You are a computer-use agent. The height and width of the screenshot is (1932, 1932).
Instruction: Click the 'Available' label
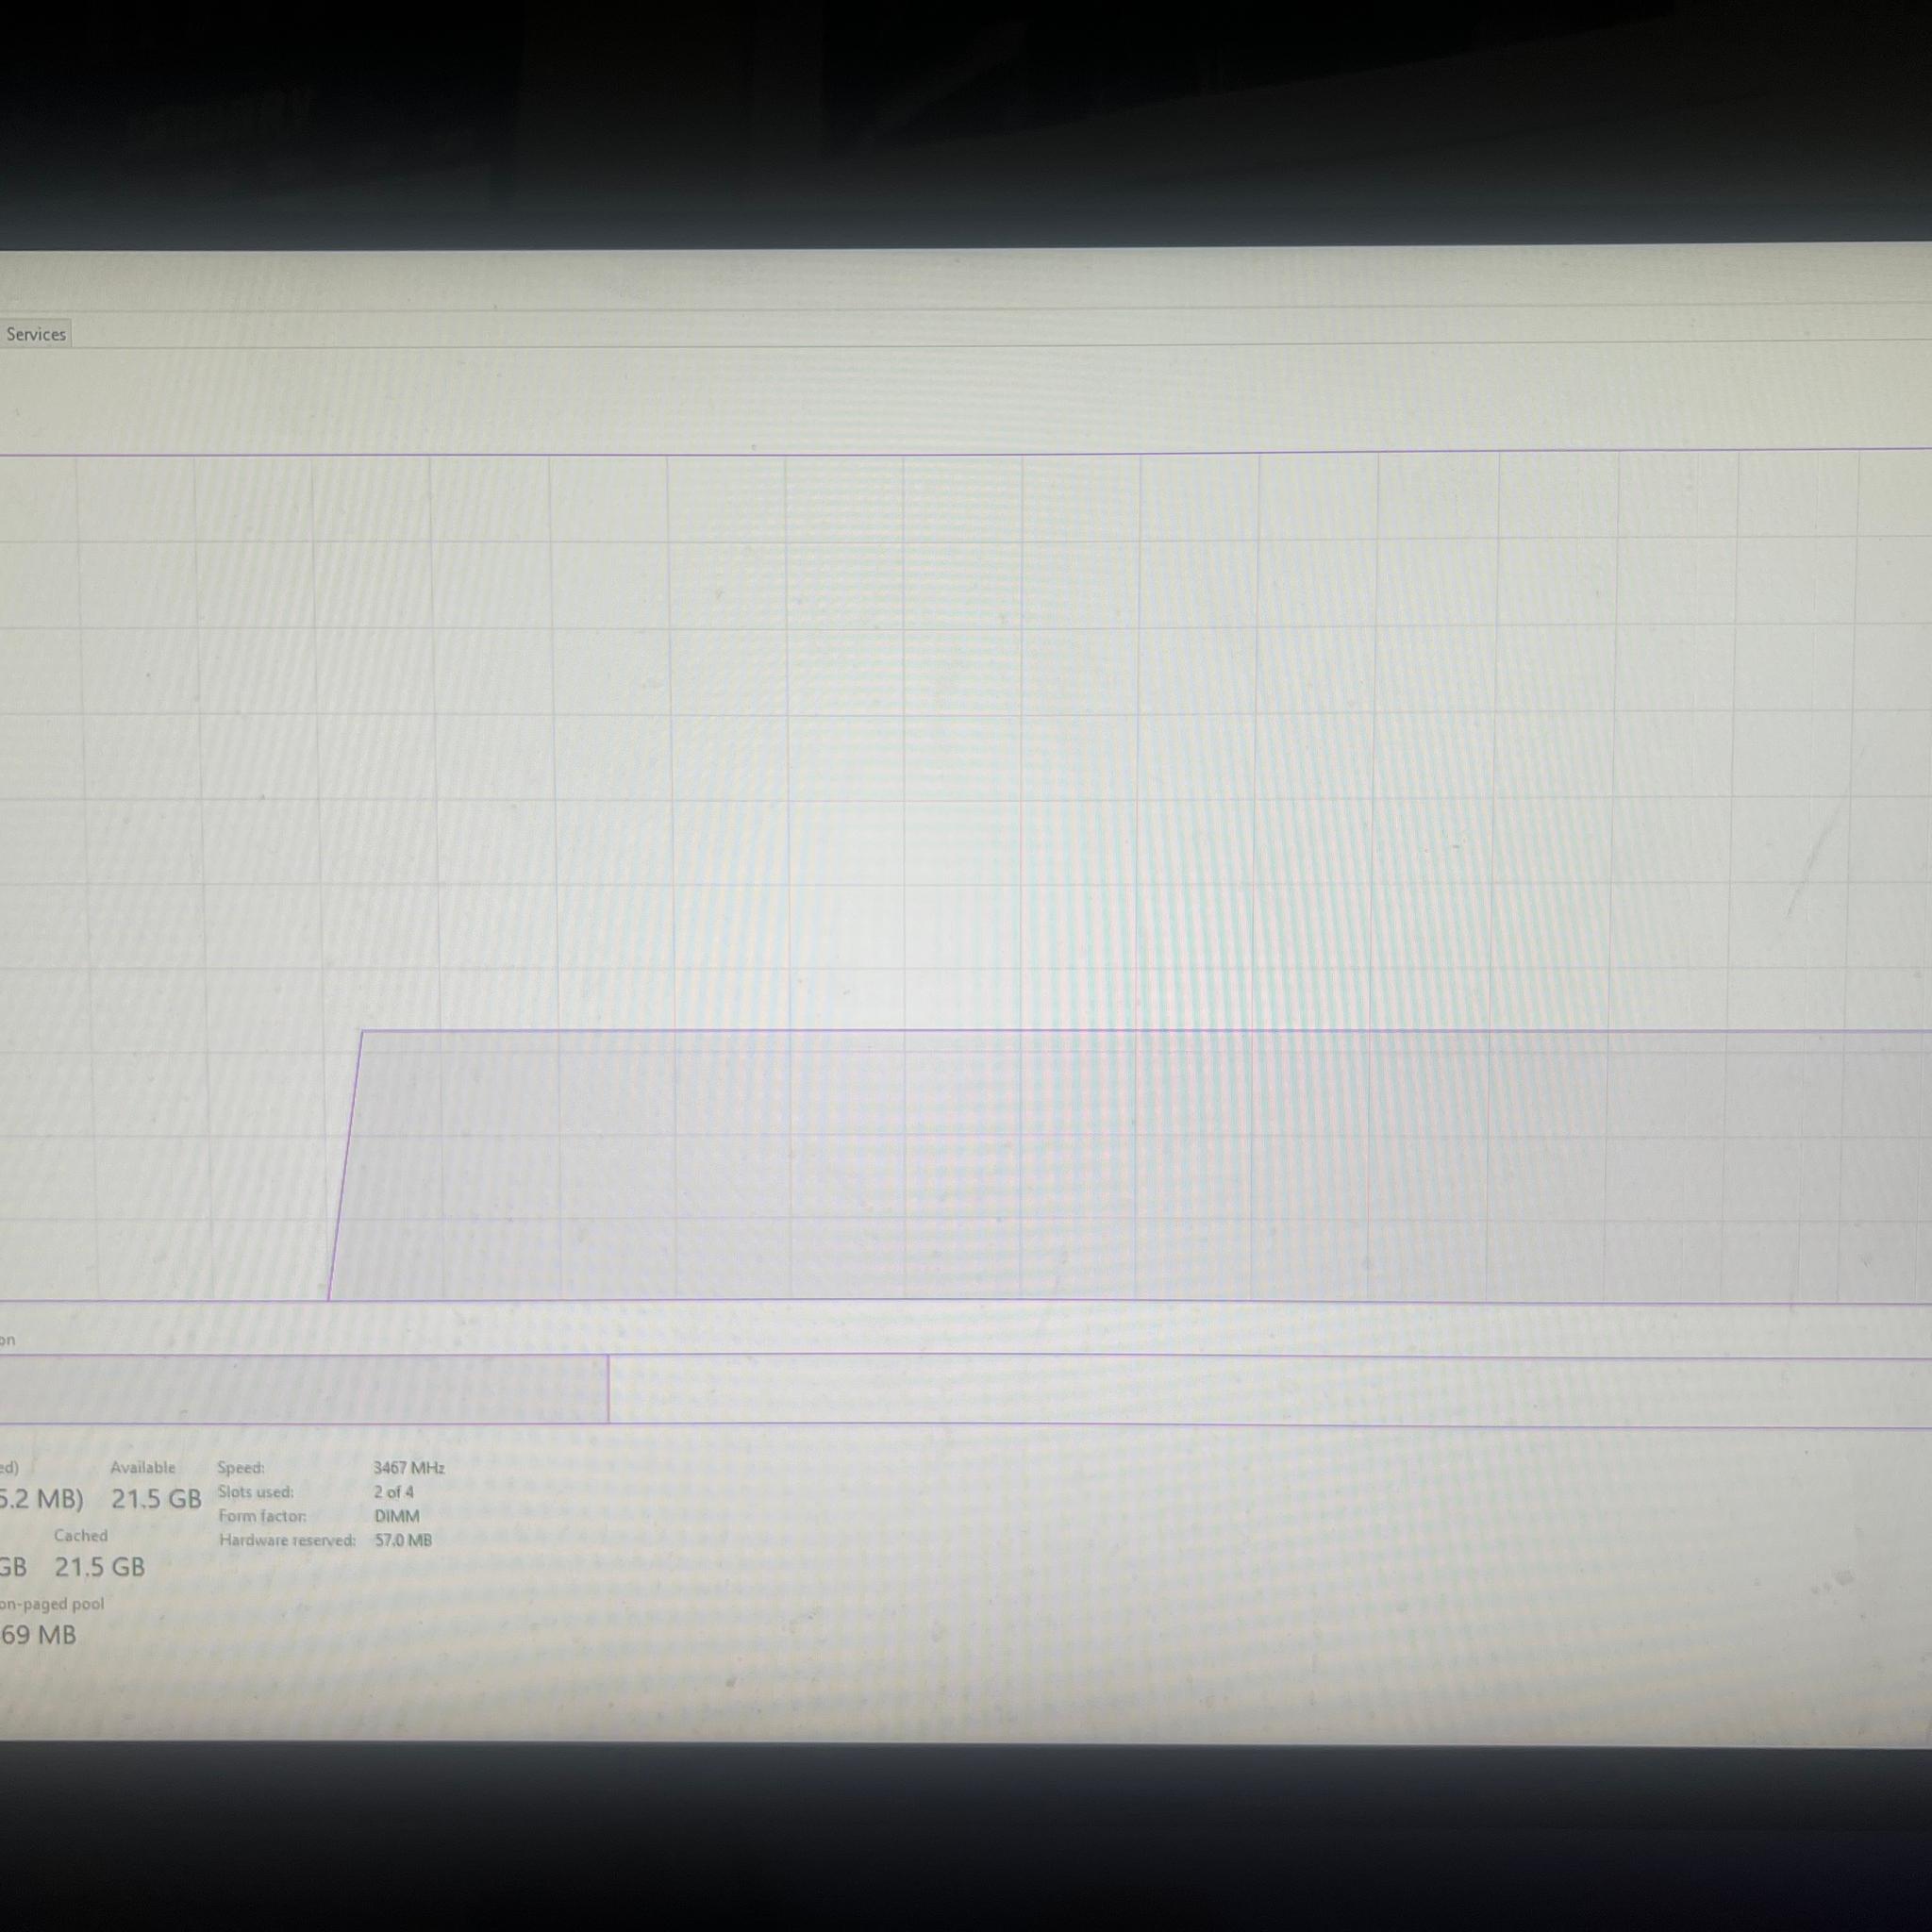pyautogui.click(x=143, y=1467)
